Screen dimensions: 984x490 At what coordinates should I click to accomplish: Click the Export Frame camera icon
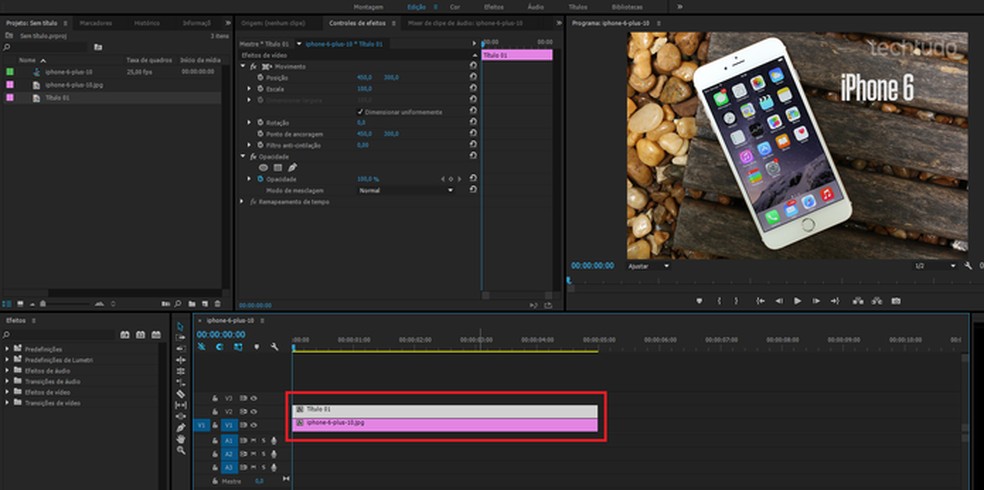[x=896, y=300]
